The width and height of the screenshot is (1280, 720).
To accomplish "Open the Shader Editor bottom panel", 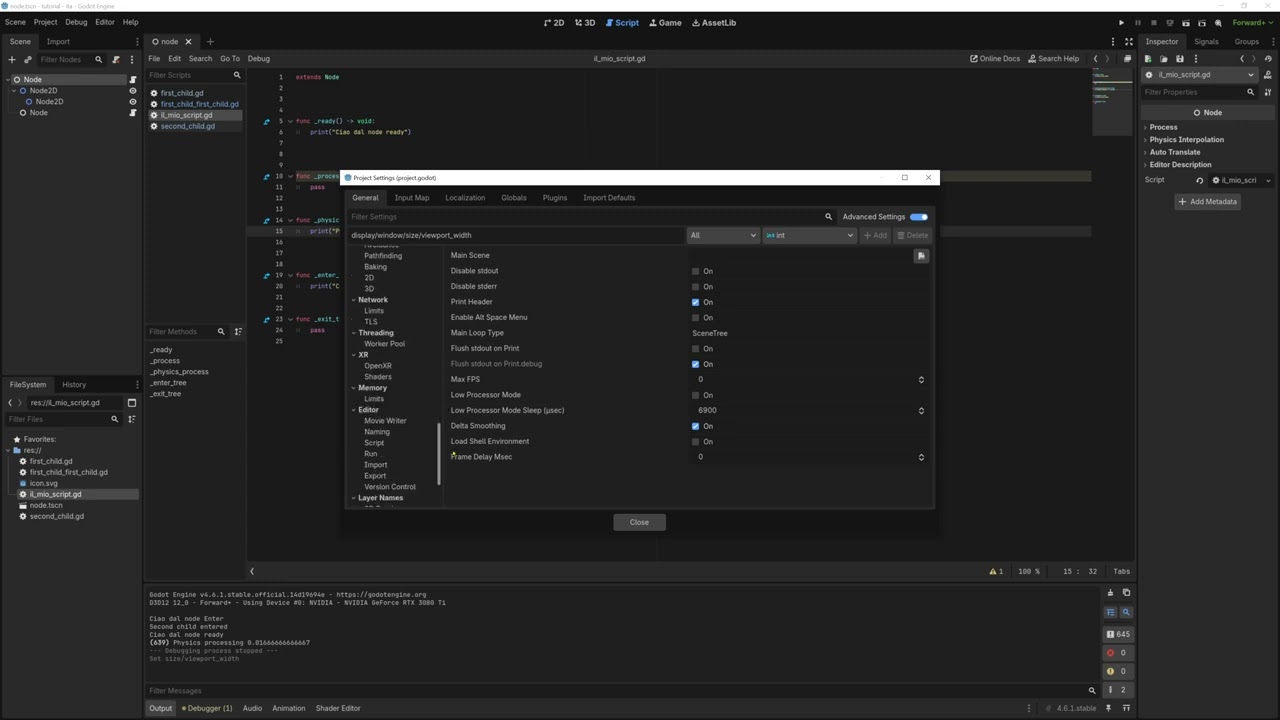I will (x=338, y=708).
